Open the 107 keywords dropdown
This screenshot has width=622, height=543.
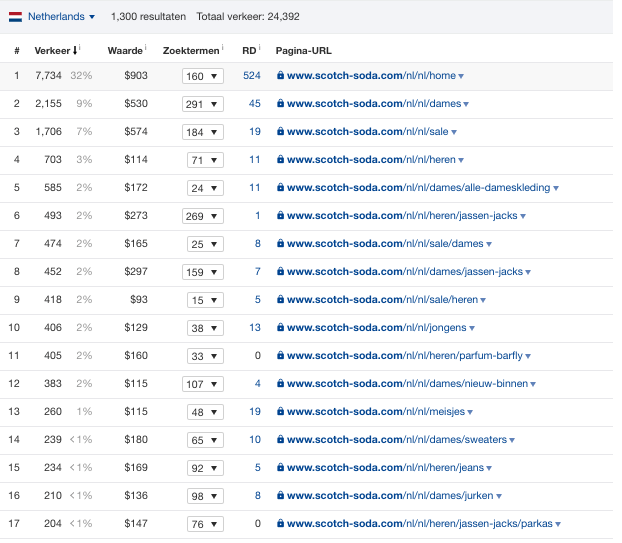[x=203, y=384]
